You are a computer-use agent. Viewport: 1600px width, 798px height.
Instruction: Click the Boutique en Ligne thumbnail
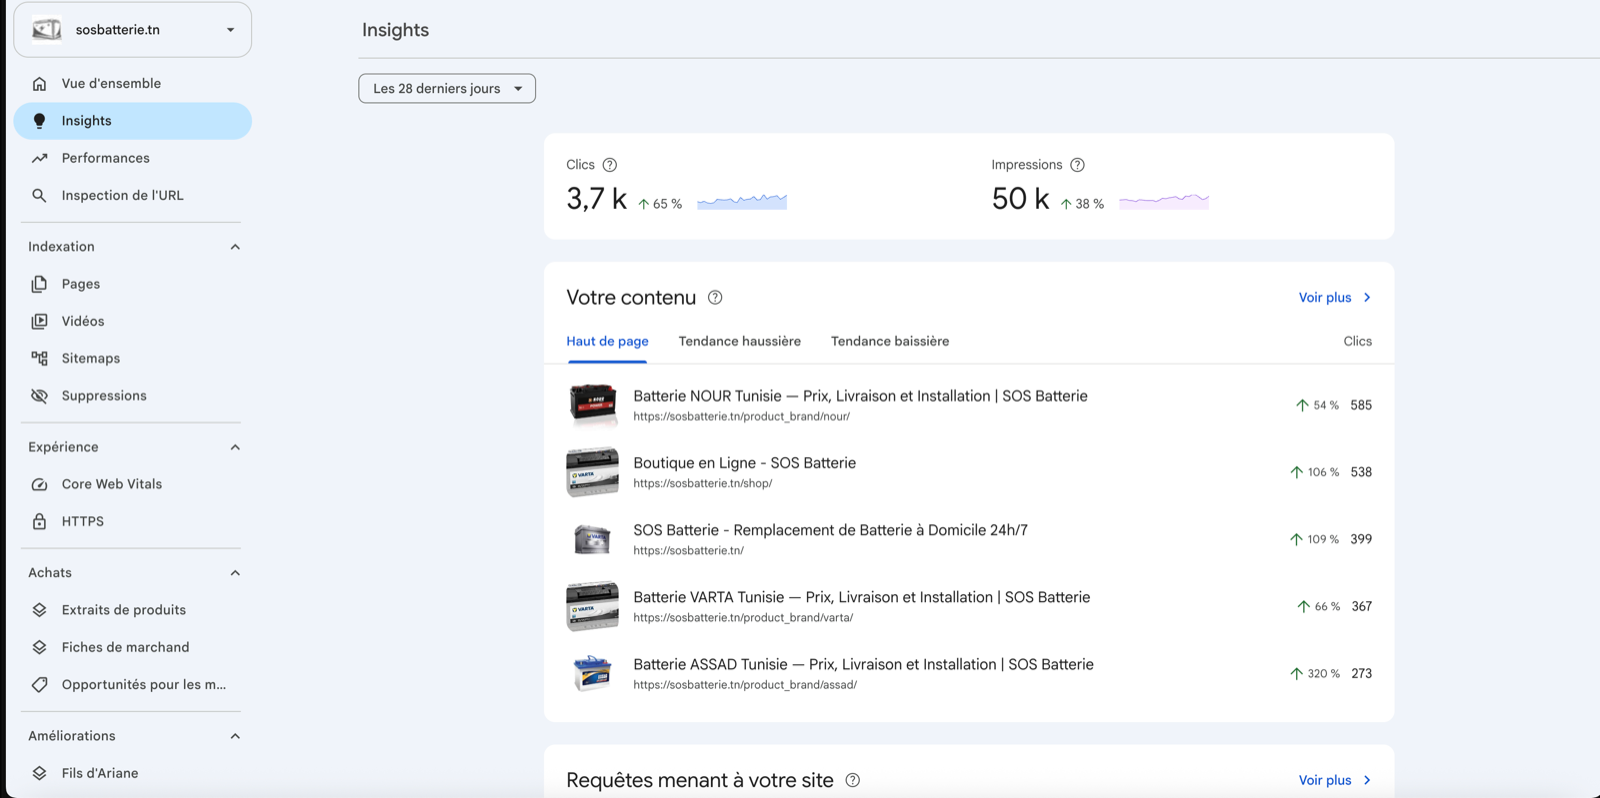click(593, 472)
